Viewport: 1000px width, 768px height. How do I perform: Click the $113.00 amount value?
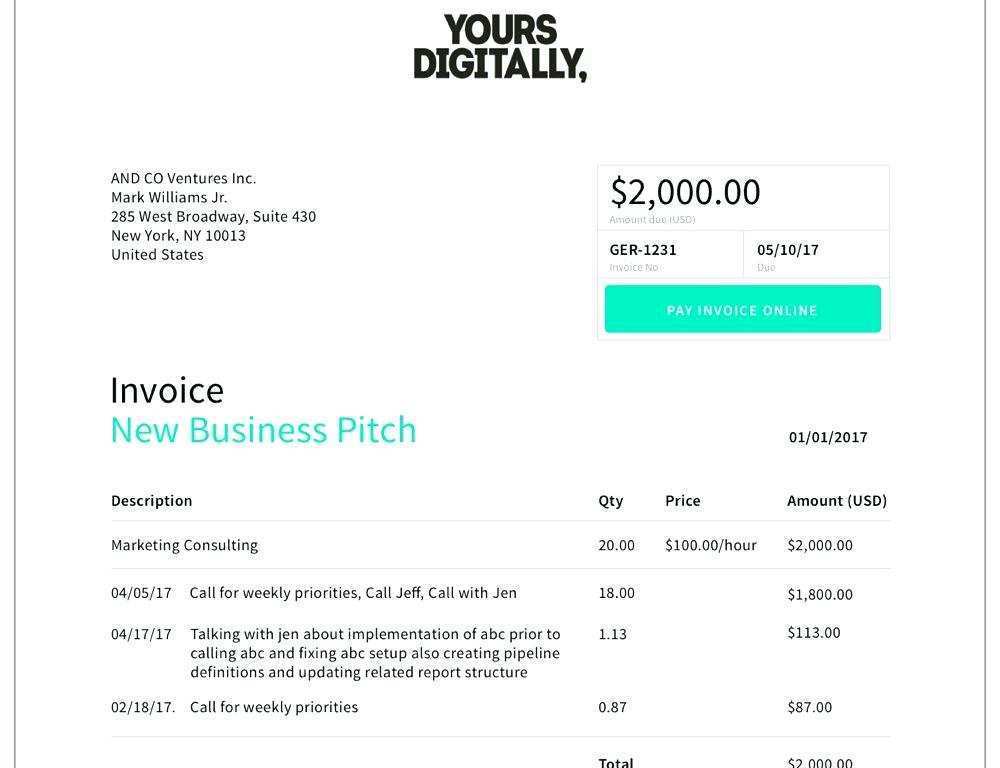pyautogui.click(x=814, y=632)
